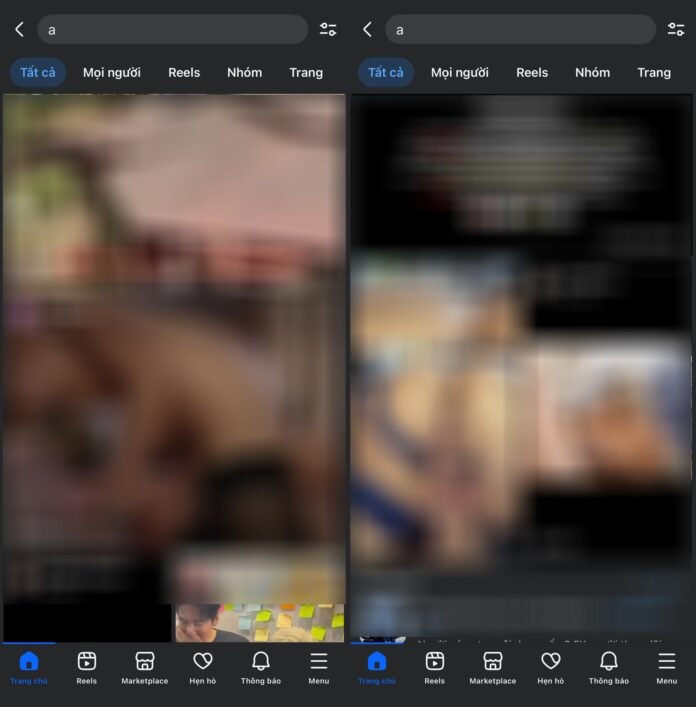
Task: Open Marketplace in right screen bottom bar
Action: coord(493,667)
